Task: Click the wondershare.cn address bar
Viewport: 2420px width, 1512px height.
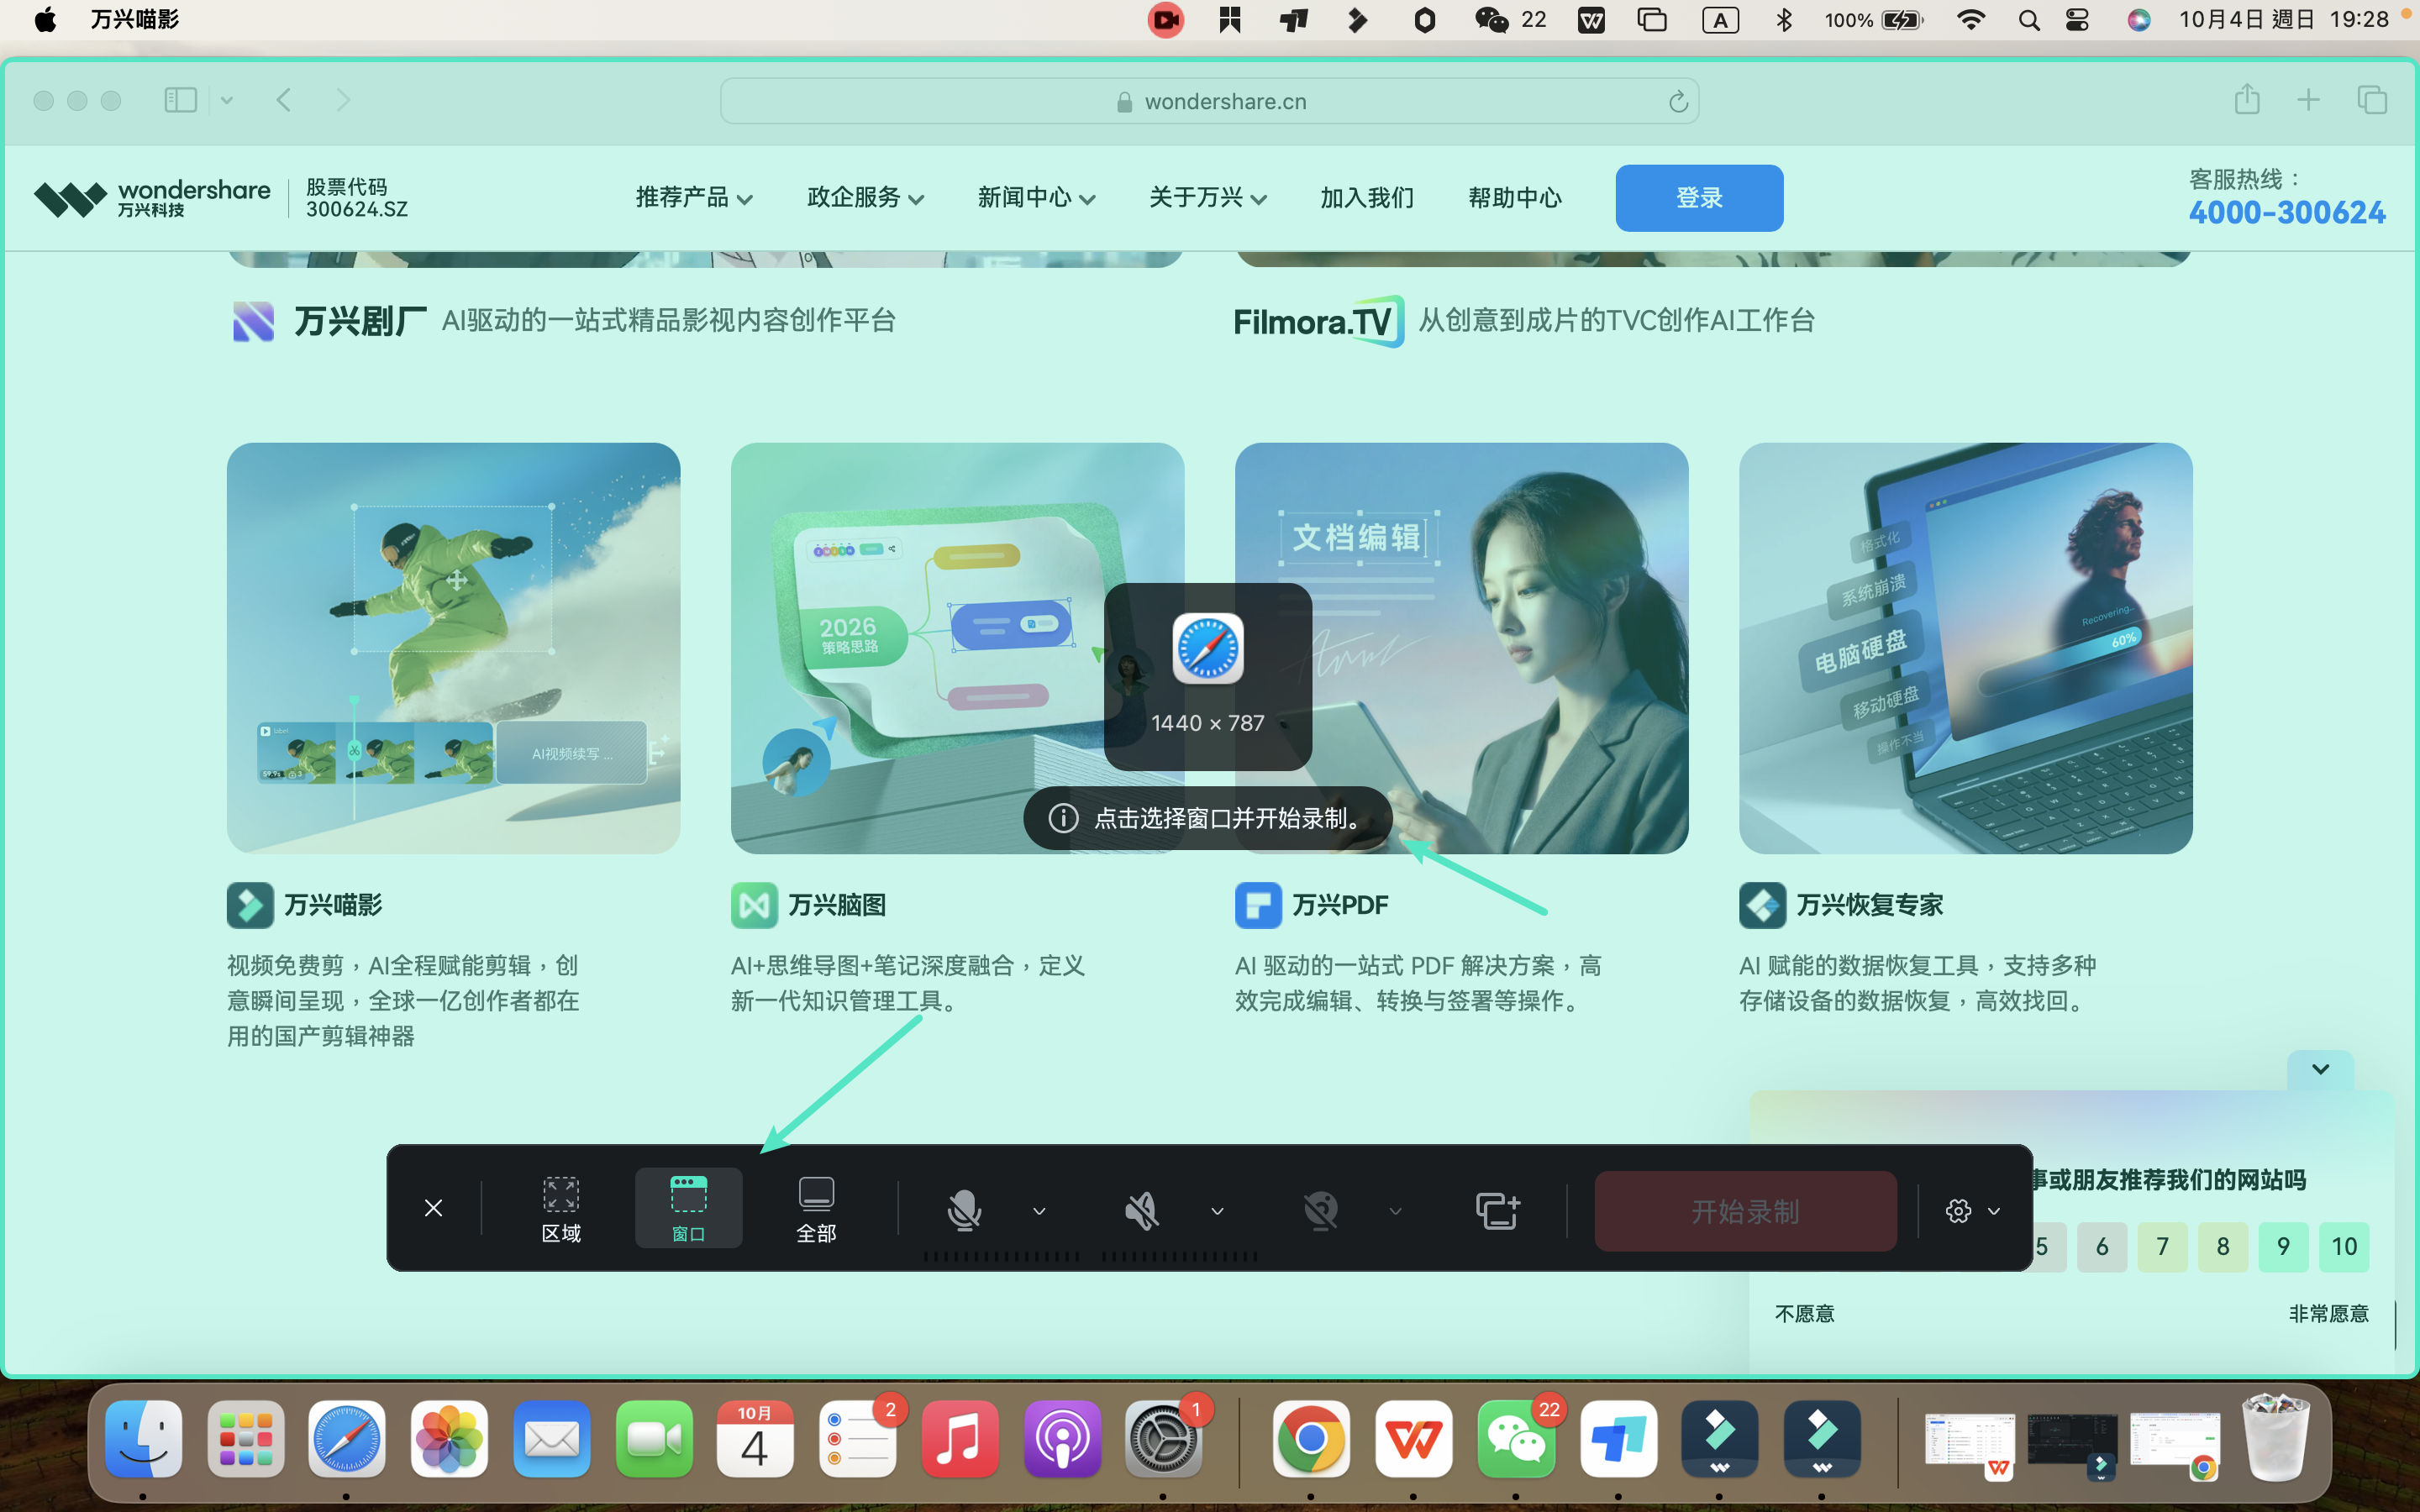Action: point(1209,101)
